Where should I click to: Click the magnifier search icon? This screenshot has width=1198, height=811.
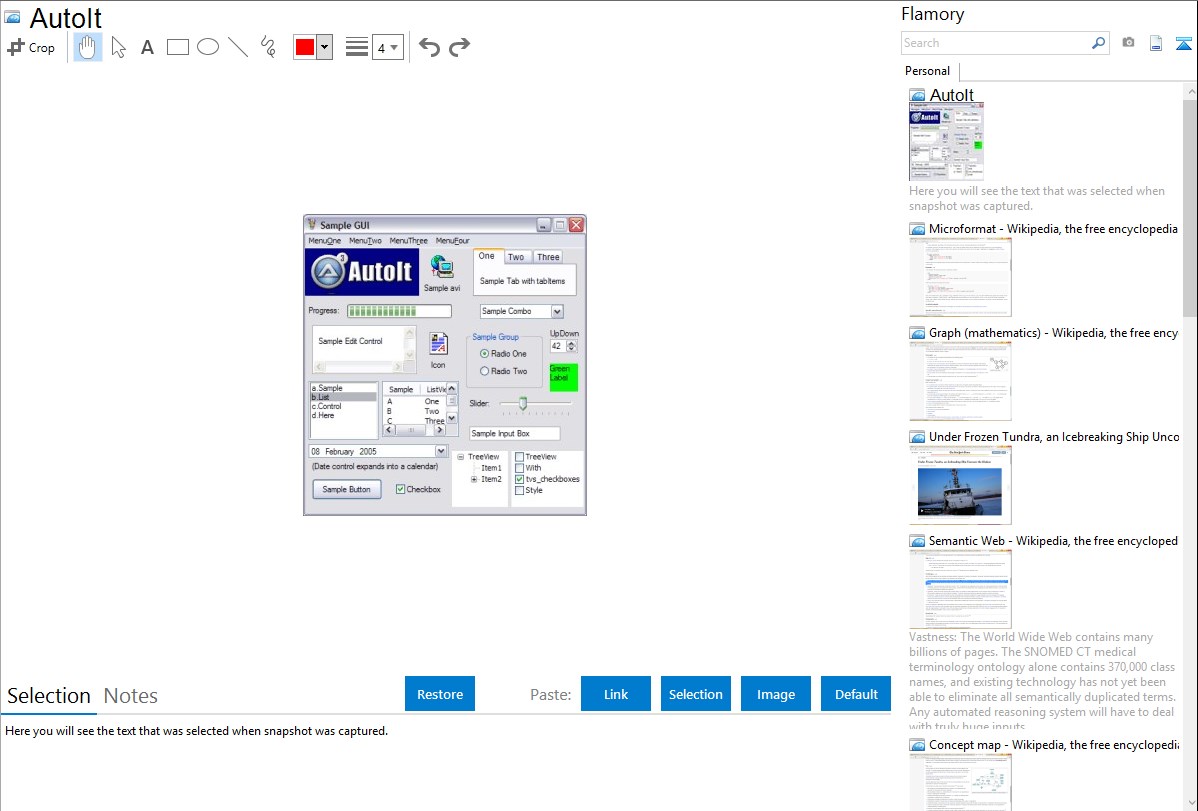(1099, 43)
